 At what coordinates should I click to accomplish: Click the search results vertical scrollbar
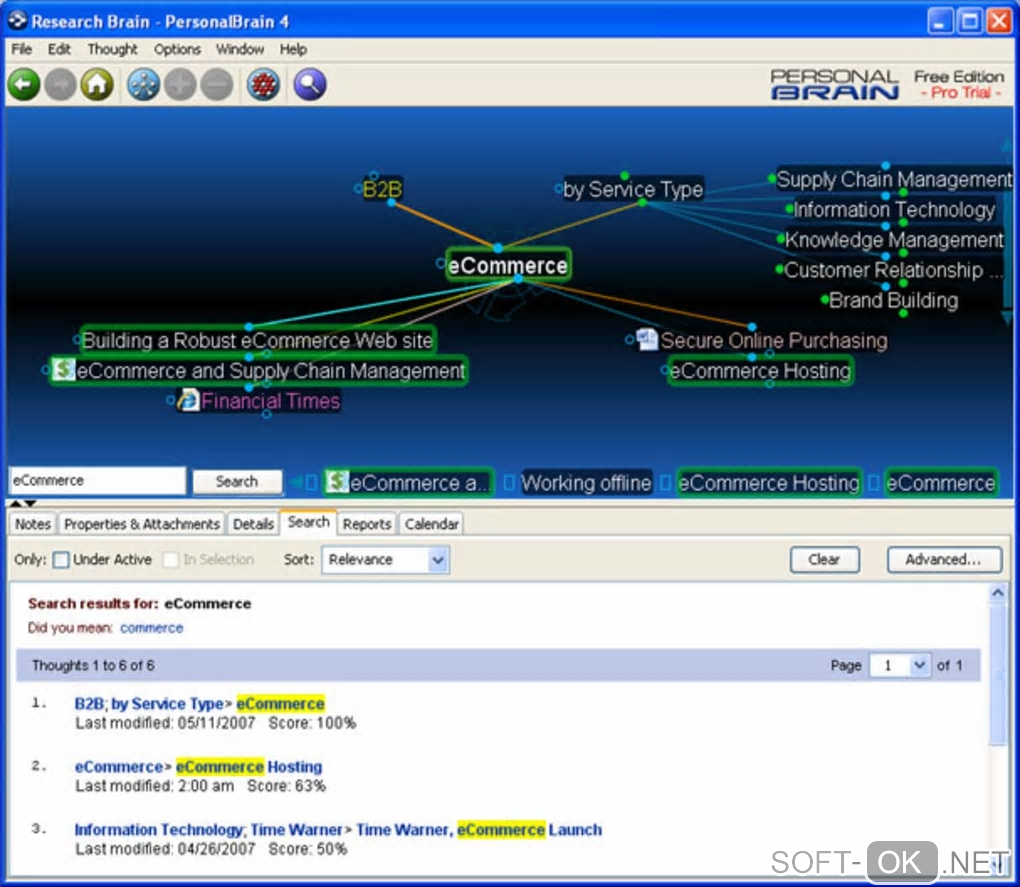click(x=997, y=673)
